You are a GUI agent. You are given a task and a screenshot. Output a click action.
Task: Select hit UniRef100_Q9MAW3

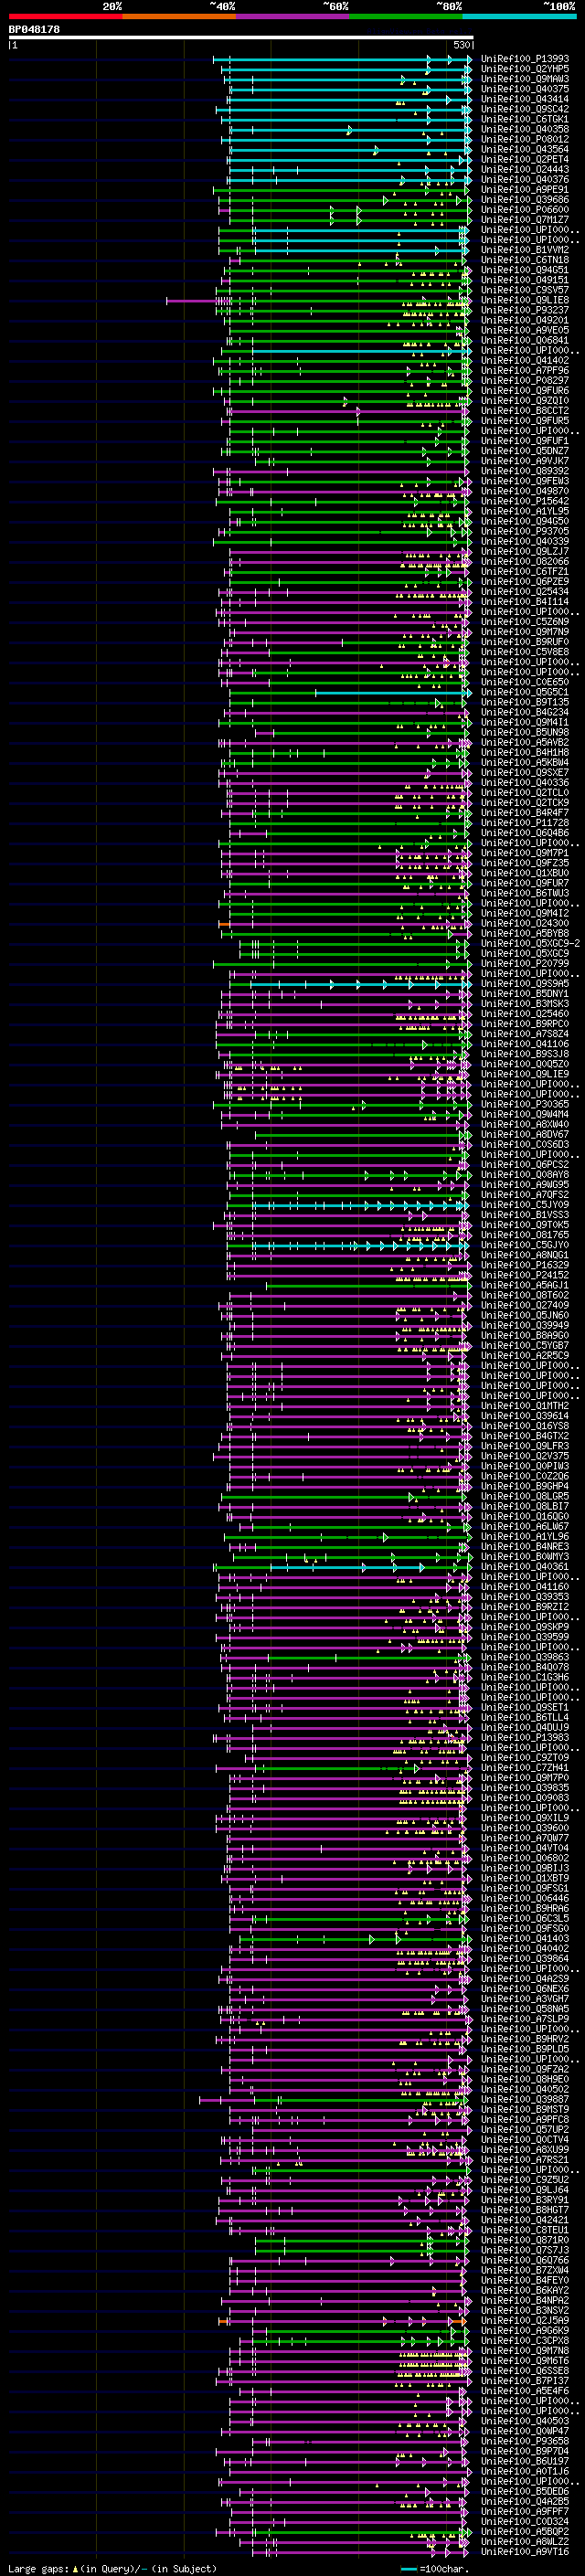pos(524,79)
